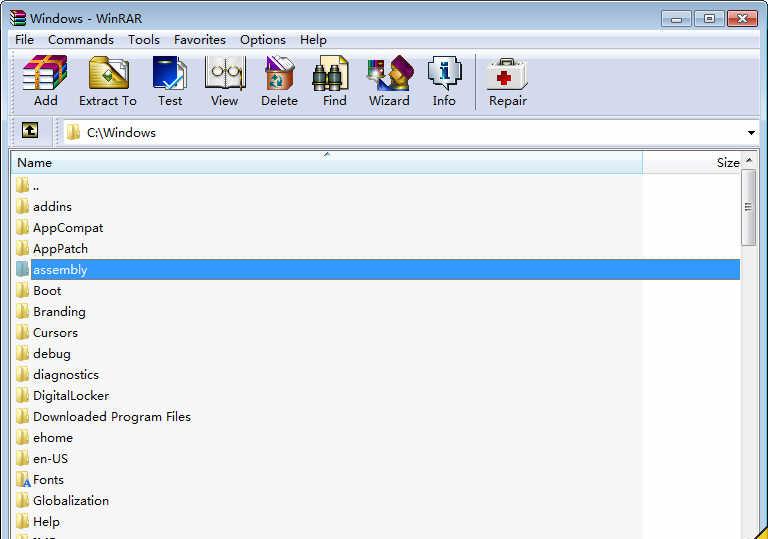Expand the address path dropdown arrow
Screen dimensions: 768x539
coord(751,133)
